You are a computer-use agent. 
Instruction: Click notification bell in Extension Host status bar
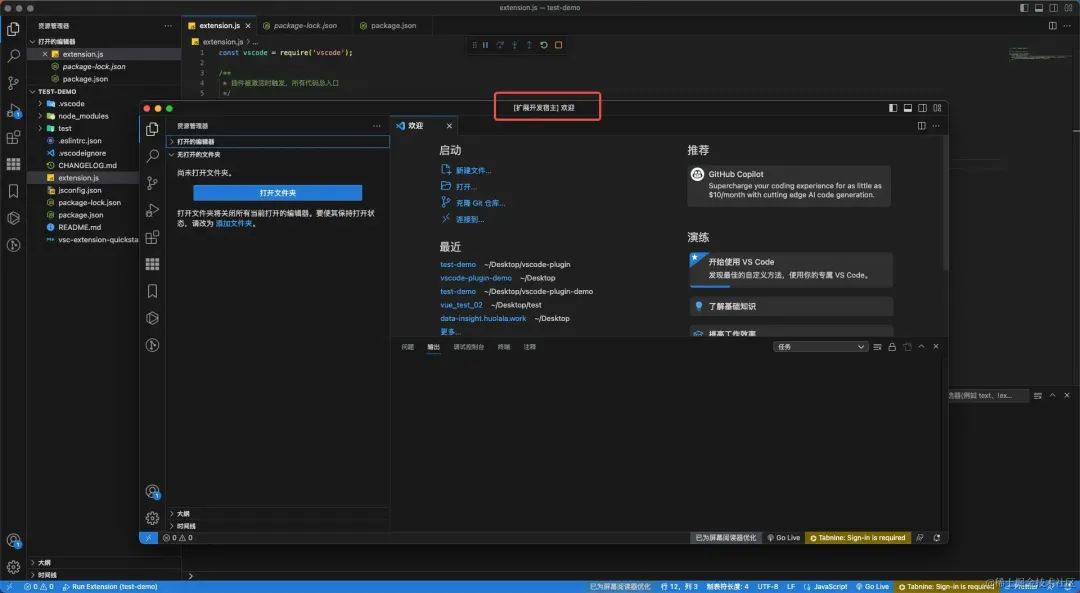(x=937, y=538)
